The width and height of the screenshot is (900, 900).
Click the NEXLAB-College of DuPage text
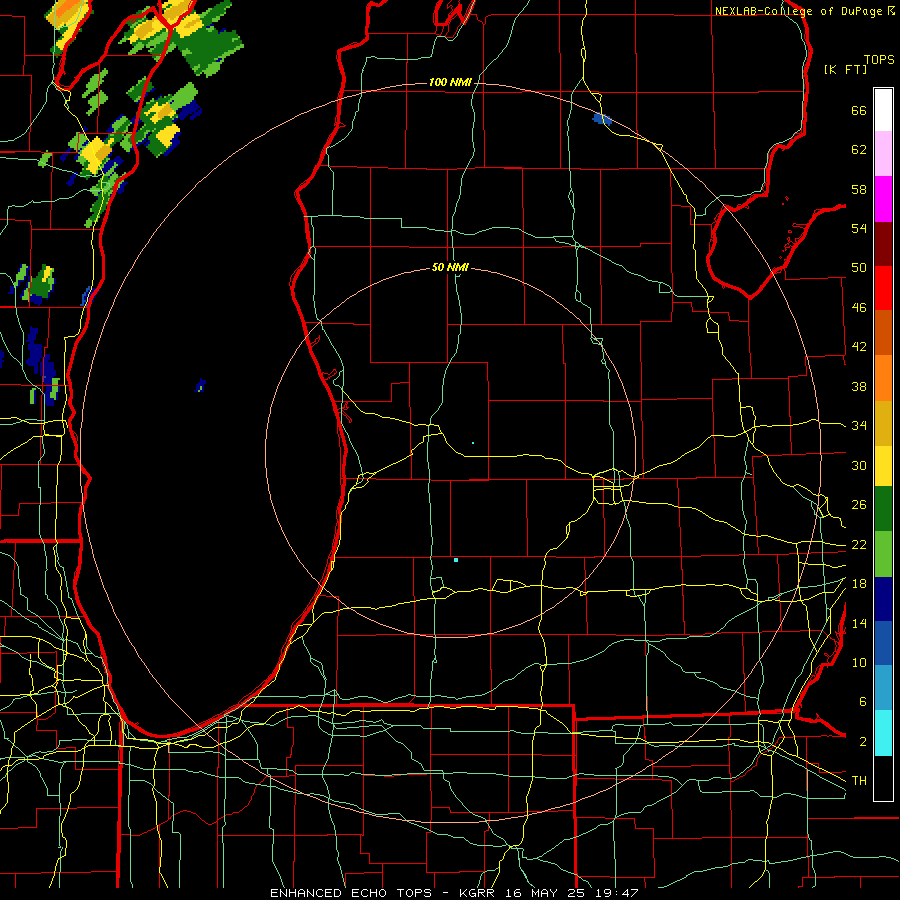tap(798, 11)
